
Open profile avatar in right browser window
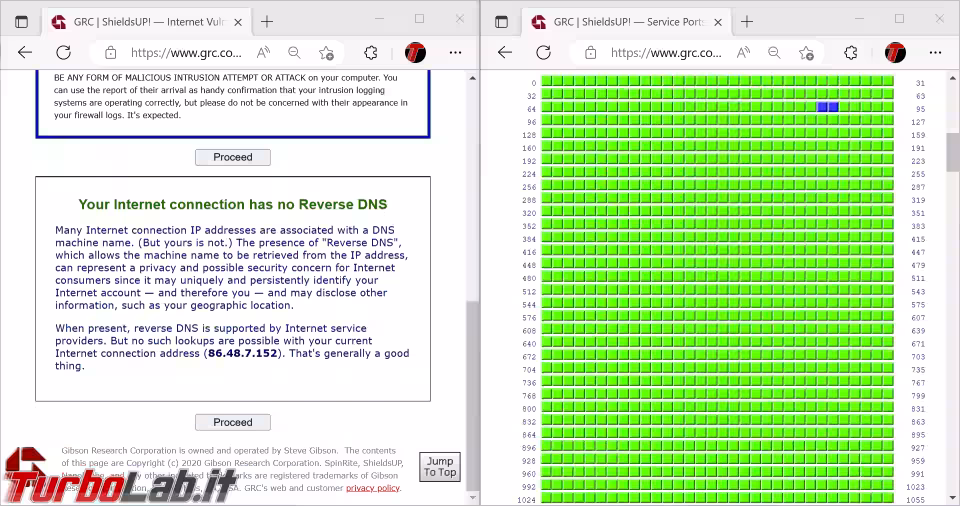(x=895, y=53)
